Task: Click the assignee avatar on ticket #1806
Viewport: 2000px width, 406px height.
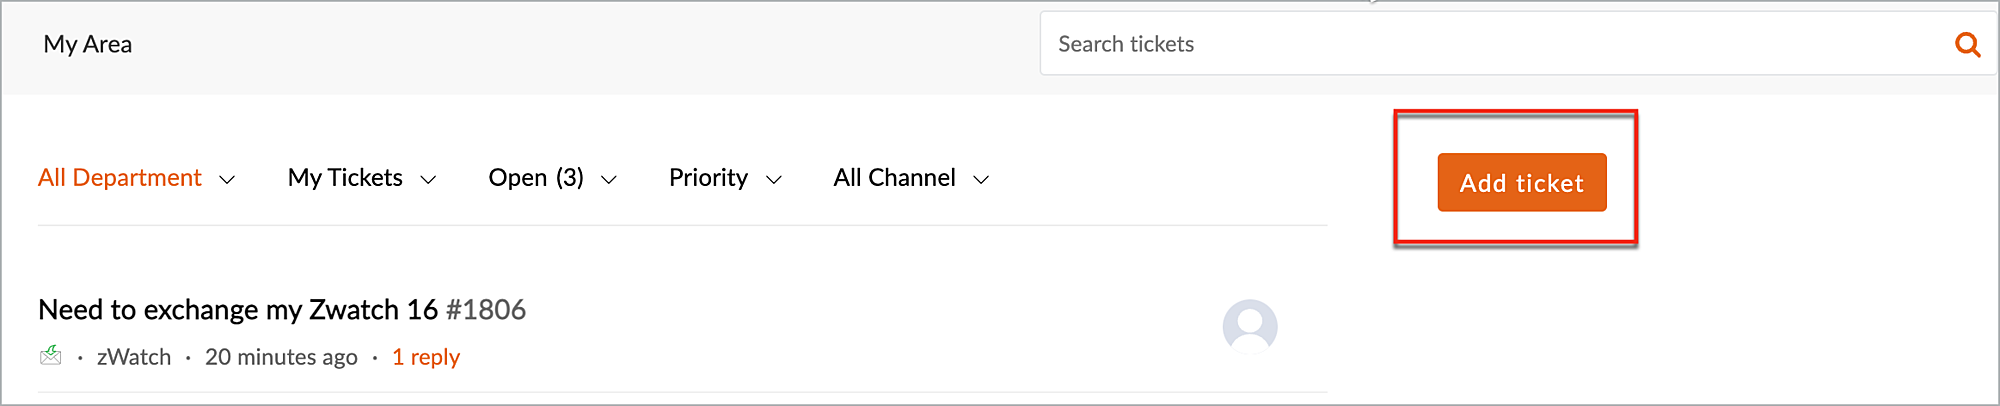Action: click(1249, 326)
